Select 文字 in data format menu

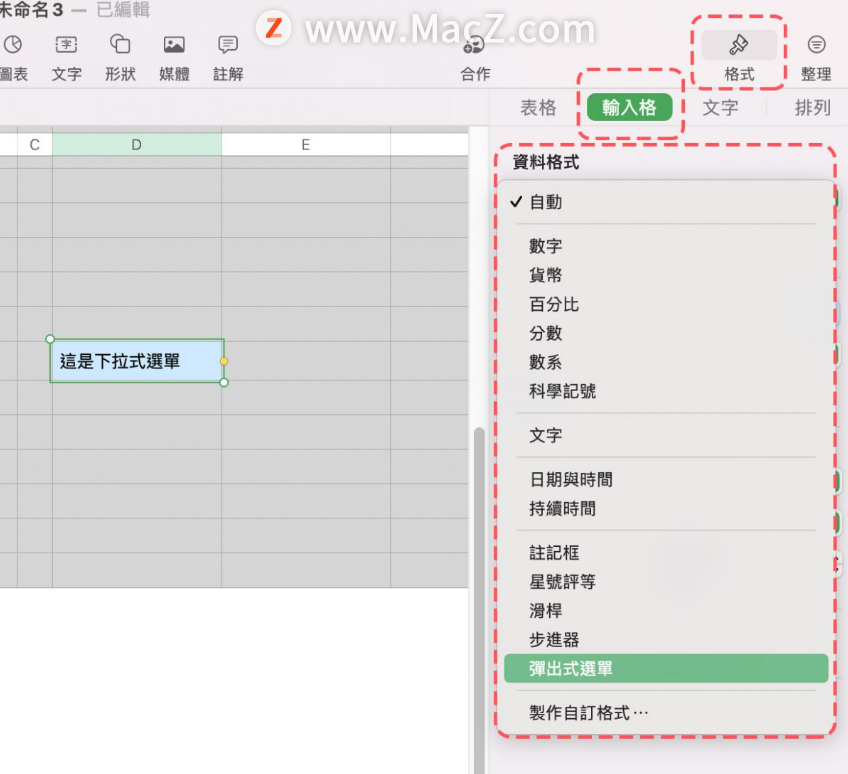click(666, 435)
